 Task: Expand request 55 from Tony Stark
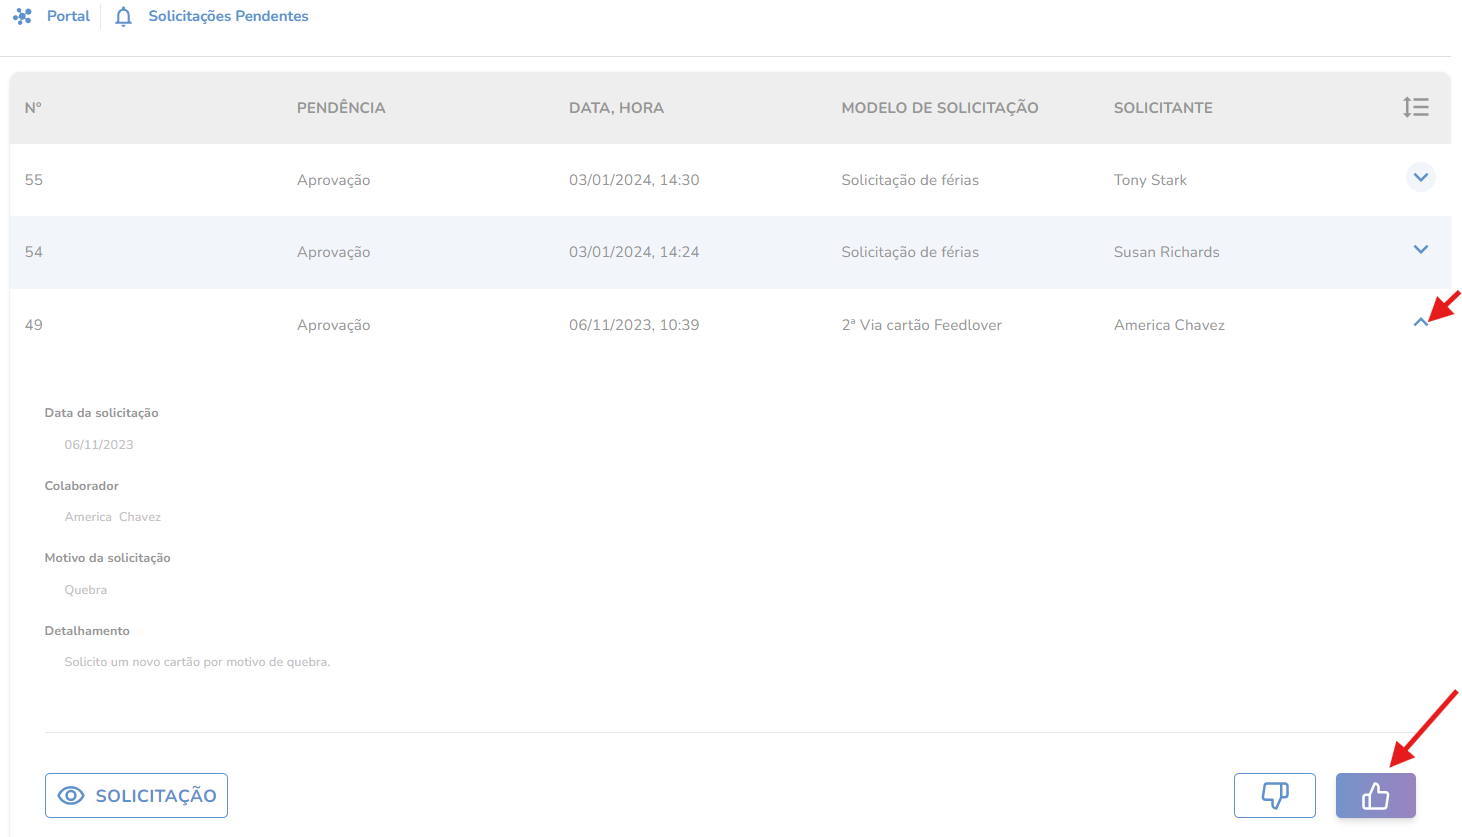(x=1421, y=177)
